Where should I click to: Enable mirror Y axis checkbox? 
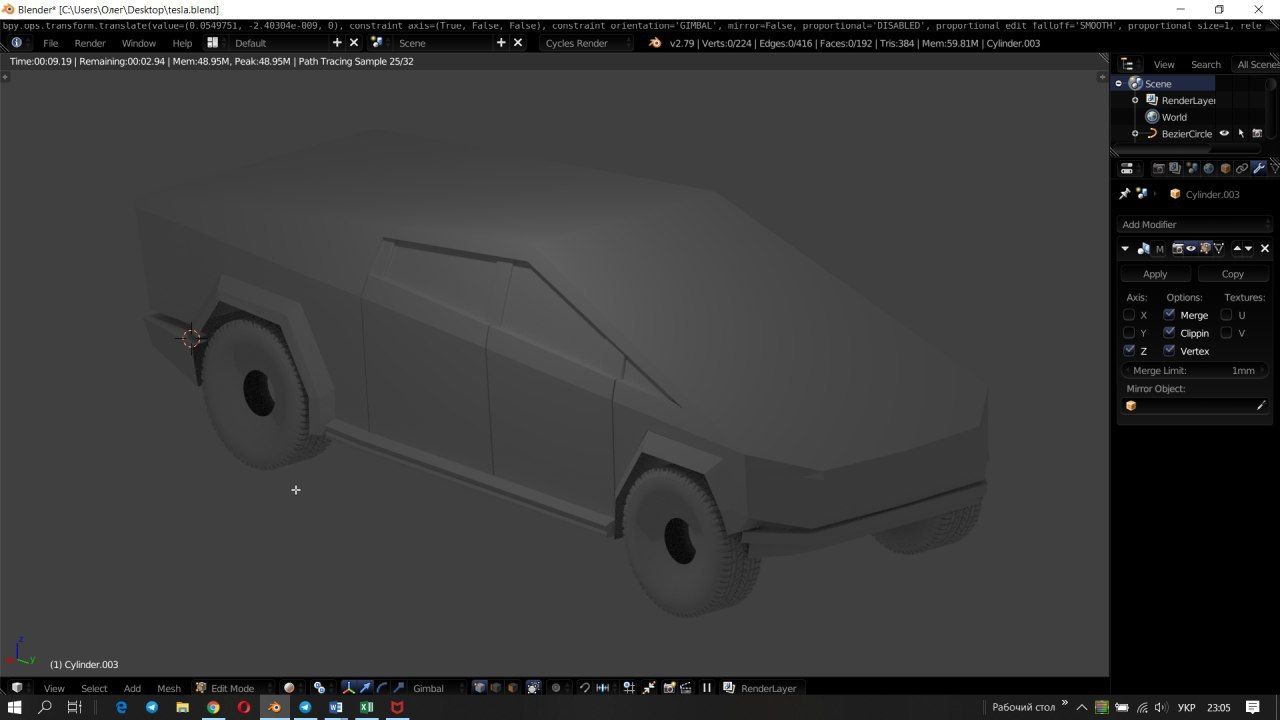pyautogui.click(x=1129, y=333)
